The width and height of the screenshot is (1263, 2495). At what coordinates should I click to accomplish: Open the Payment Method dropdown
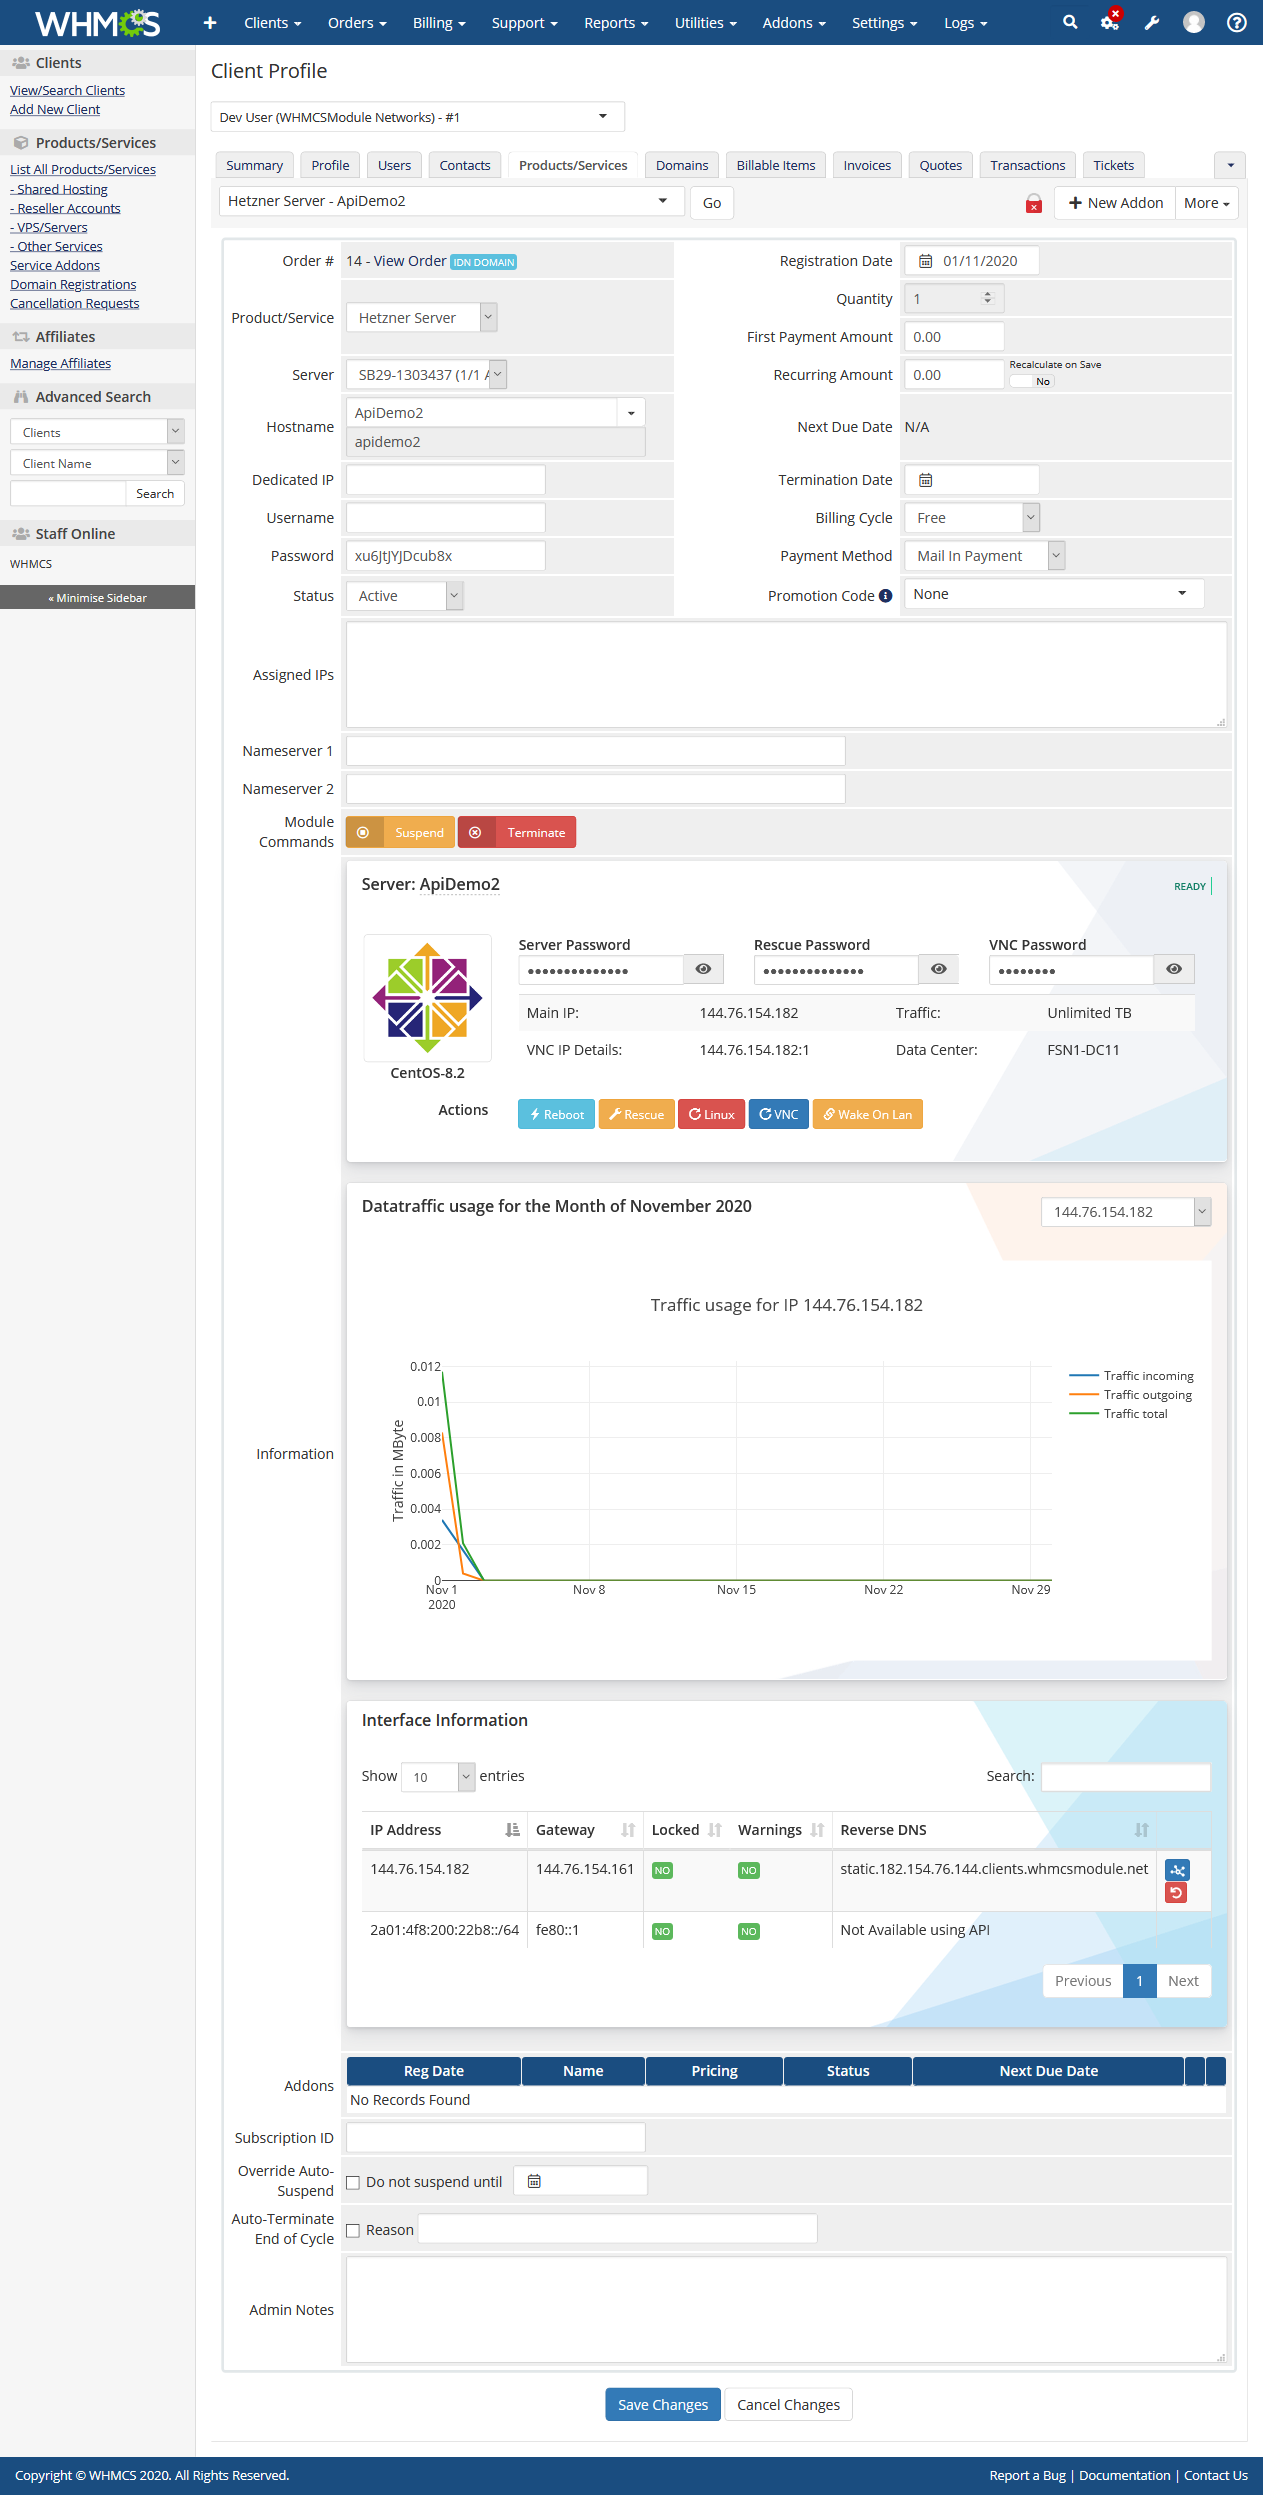coord(985,556)
